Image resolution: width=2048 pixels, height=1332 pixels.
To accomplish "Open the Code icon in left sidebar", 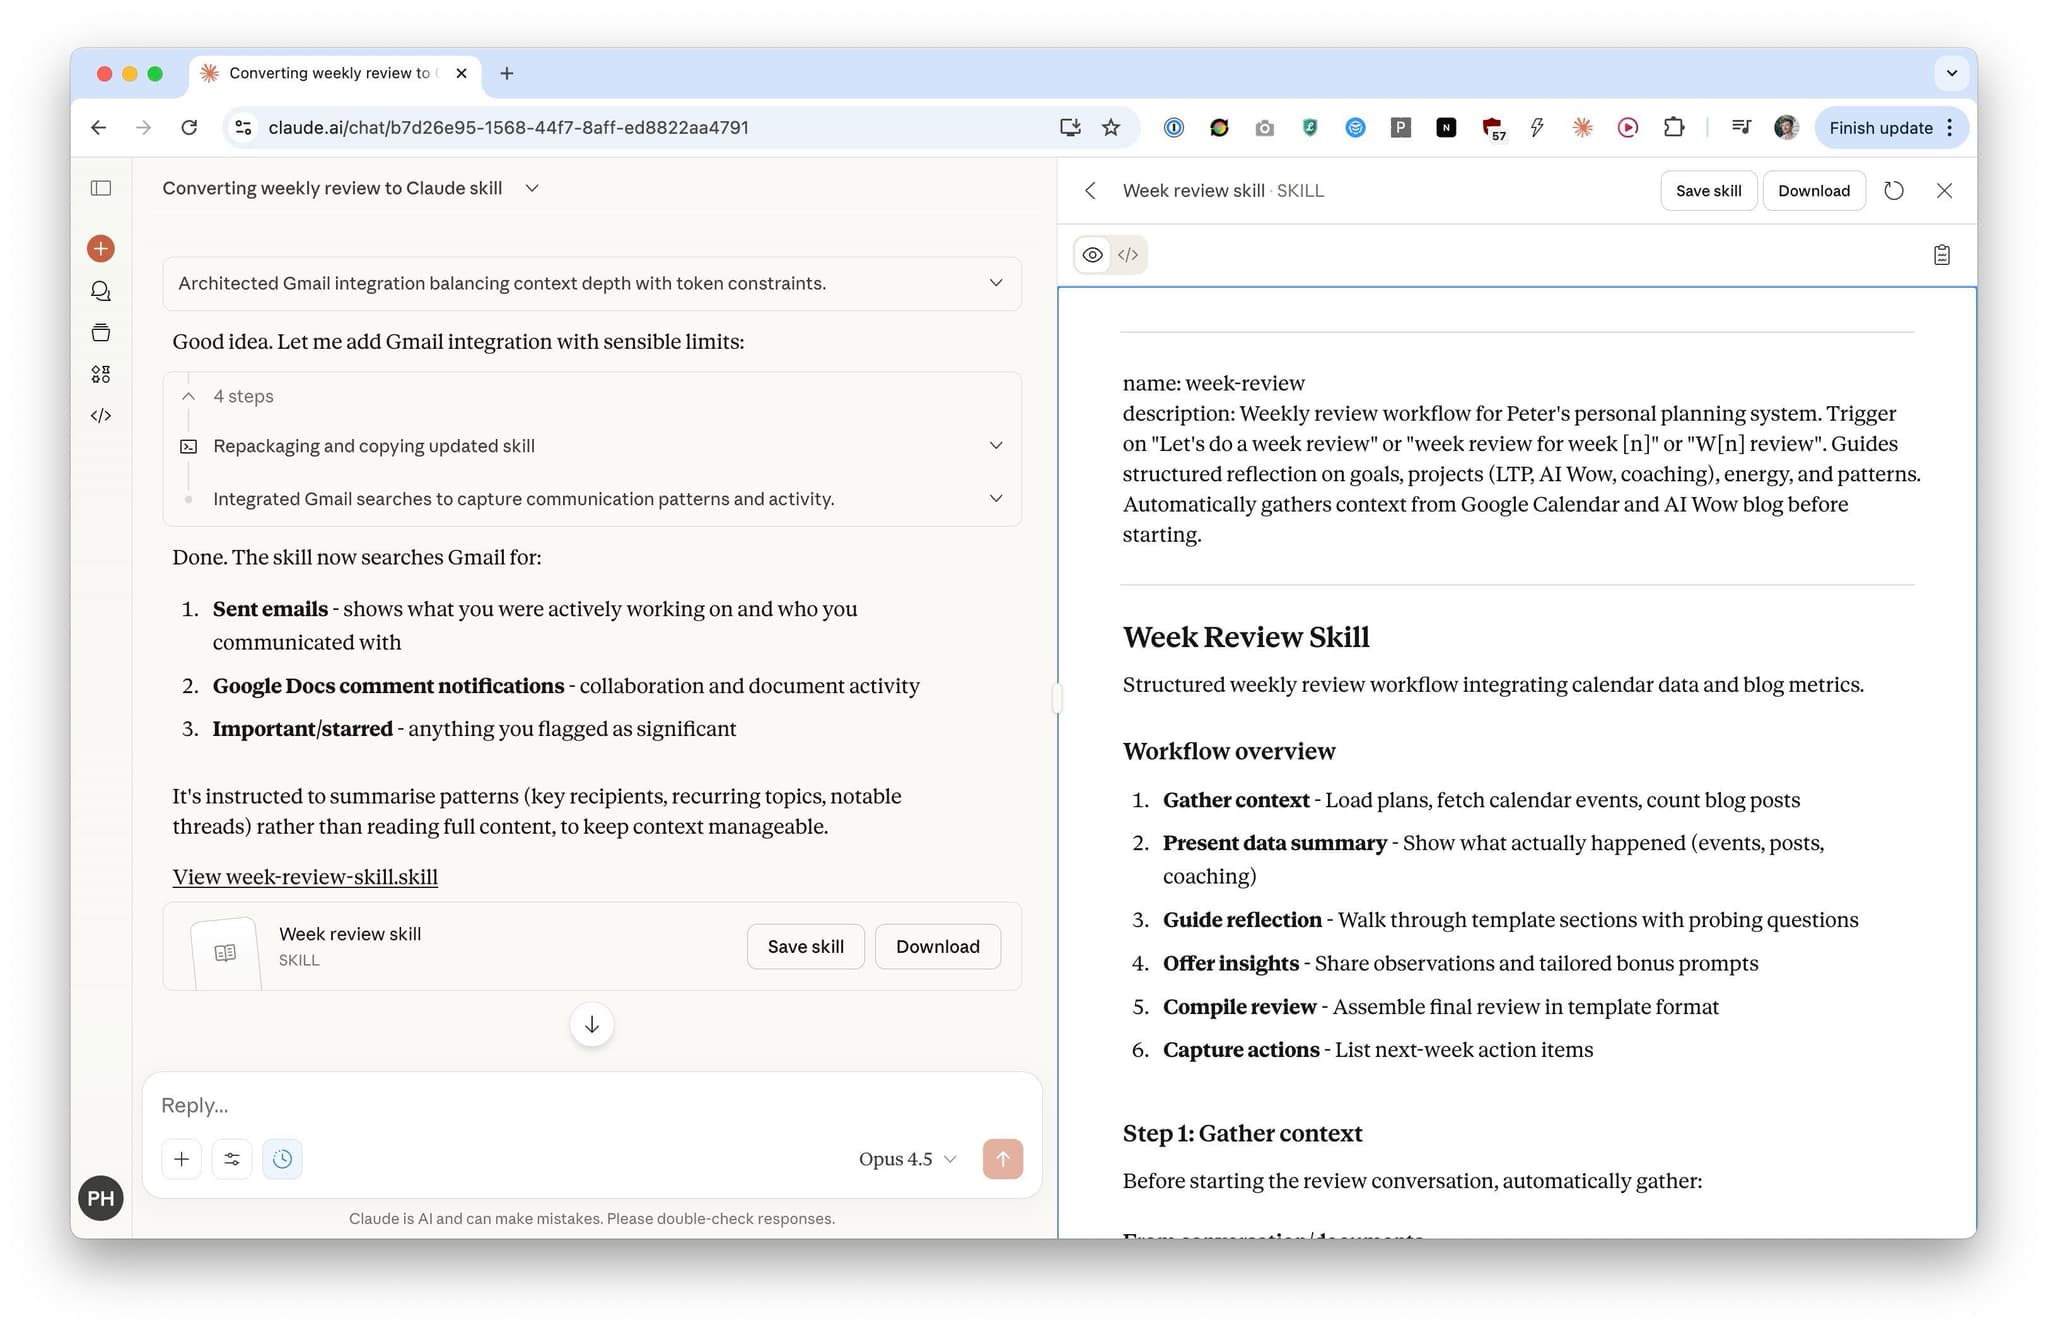I will pos(101,416).
